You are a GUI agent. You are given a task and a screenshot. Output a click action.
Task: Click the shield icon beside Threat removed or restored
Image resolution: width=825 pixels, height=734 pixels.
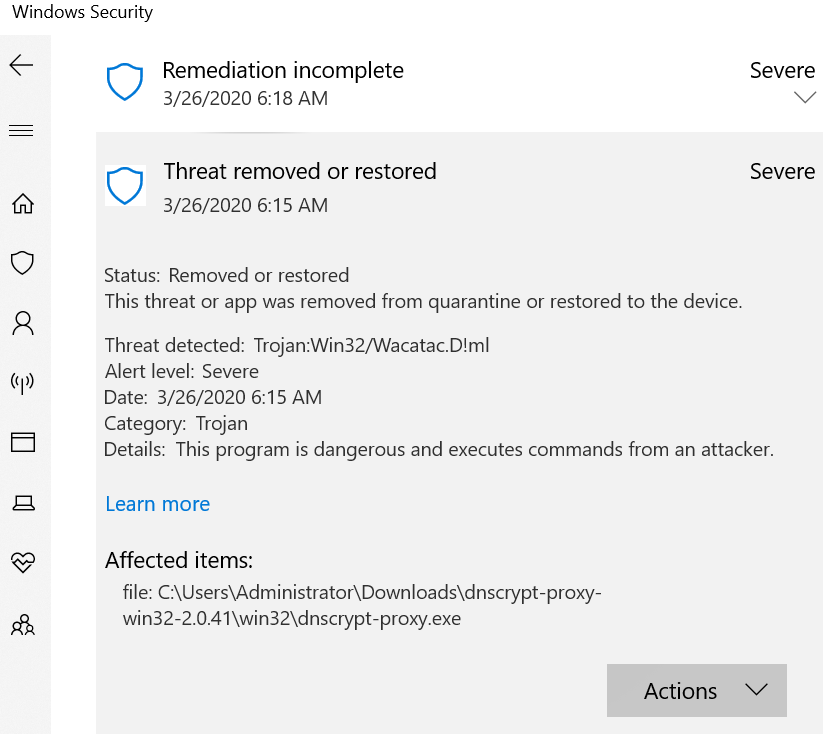[x=124, y=186]
